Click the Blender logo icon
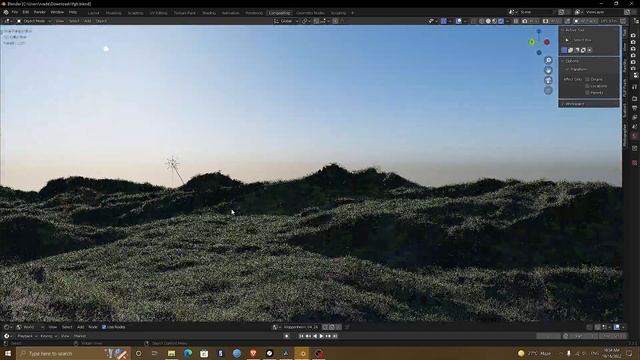 tap(6, 12)
